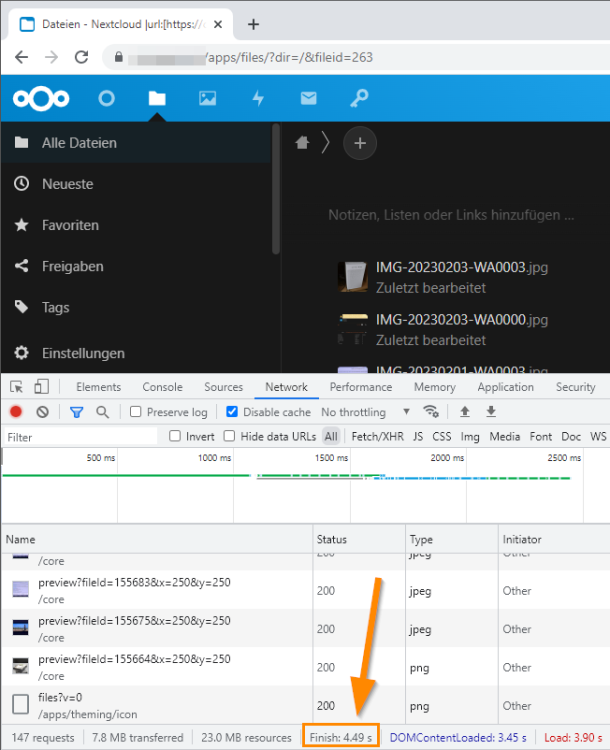The width and height of the screenshot is (610, 750).
Task: Enable the Preserve log checkbox
Action: (136, 412)
